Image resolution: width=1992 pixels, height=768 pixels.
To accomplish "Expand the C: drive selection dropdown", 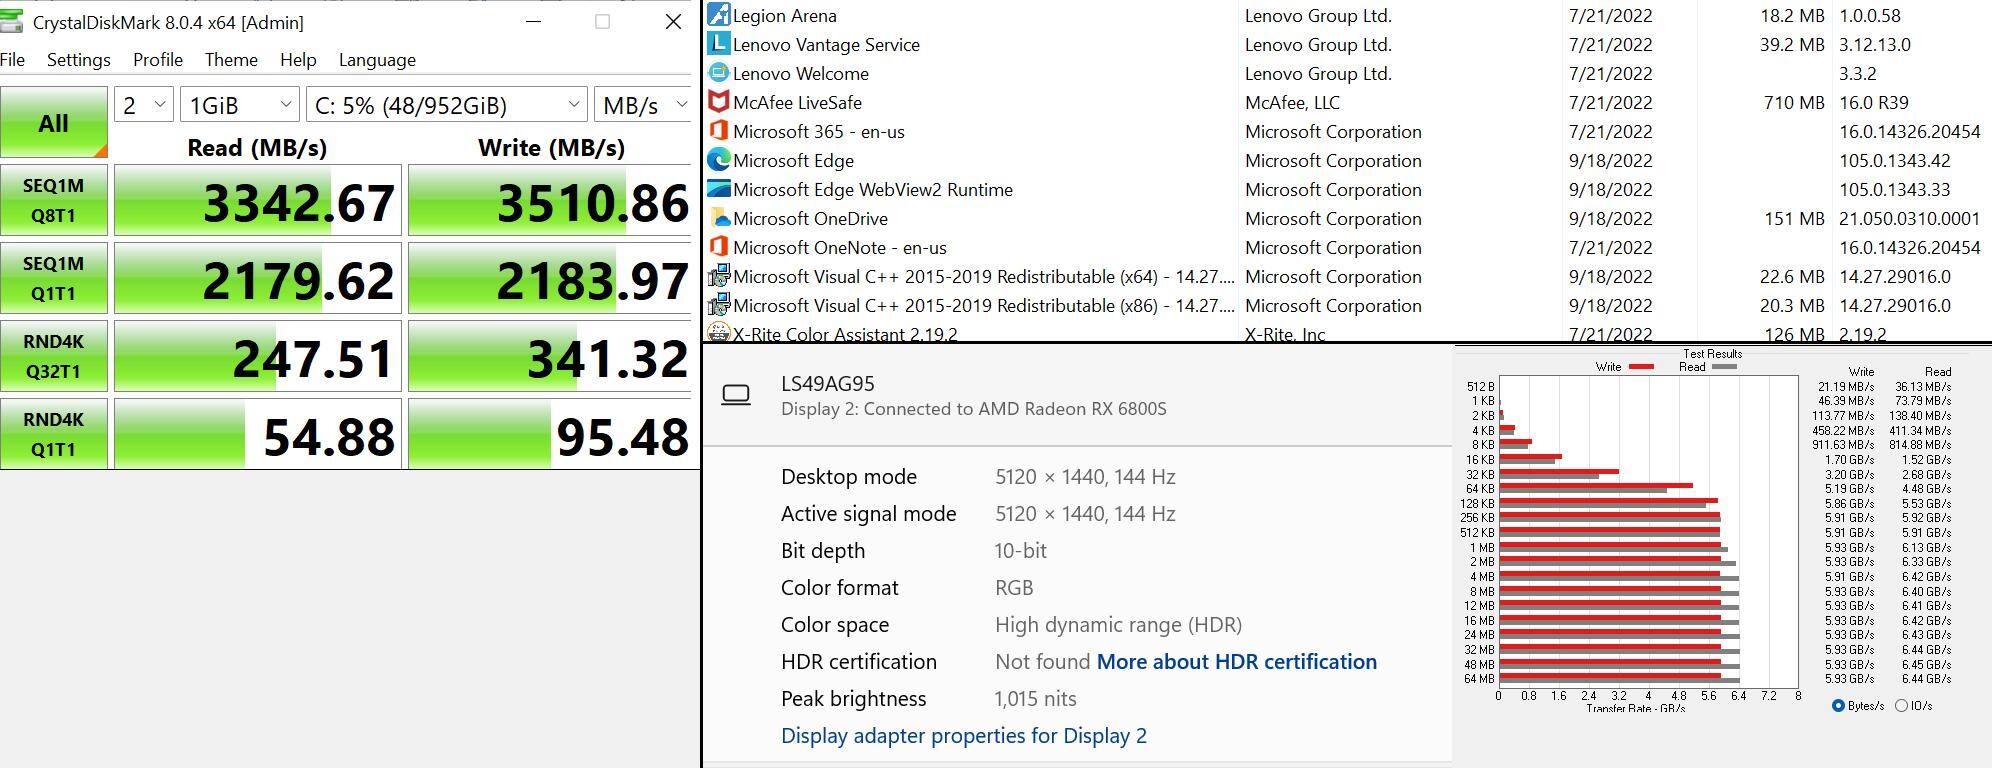I will pos(446,105).
